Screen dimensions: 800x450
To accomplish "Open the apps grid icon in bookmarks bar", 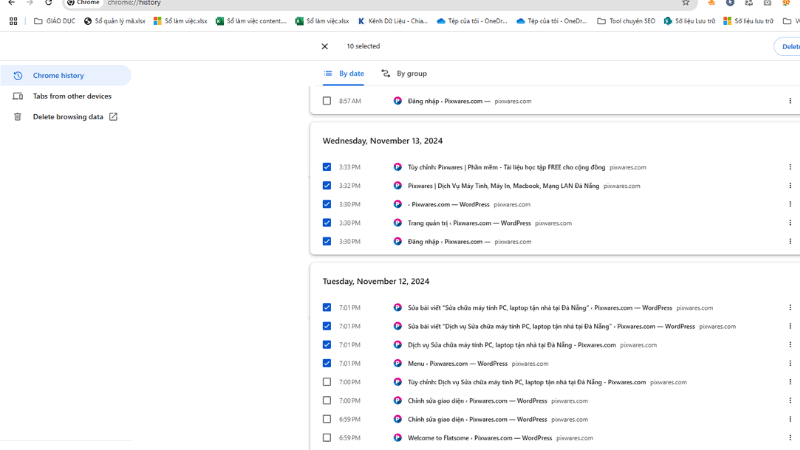I will (x=13, y=21).
